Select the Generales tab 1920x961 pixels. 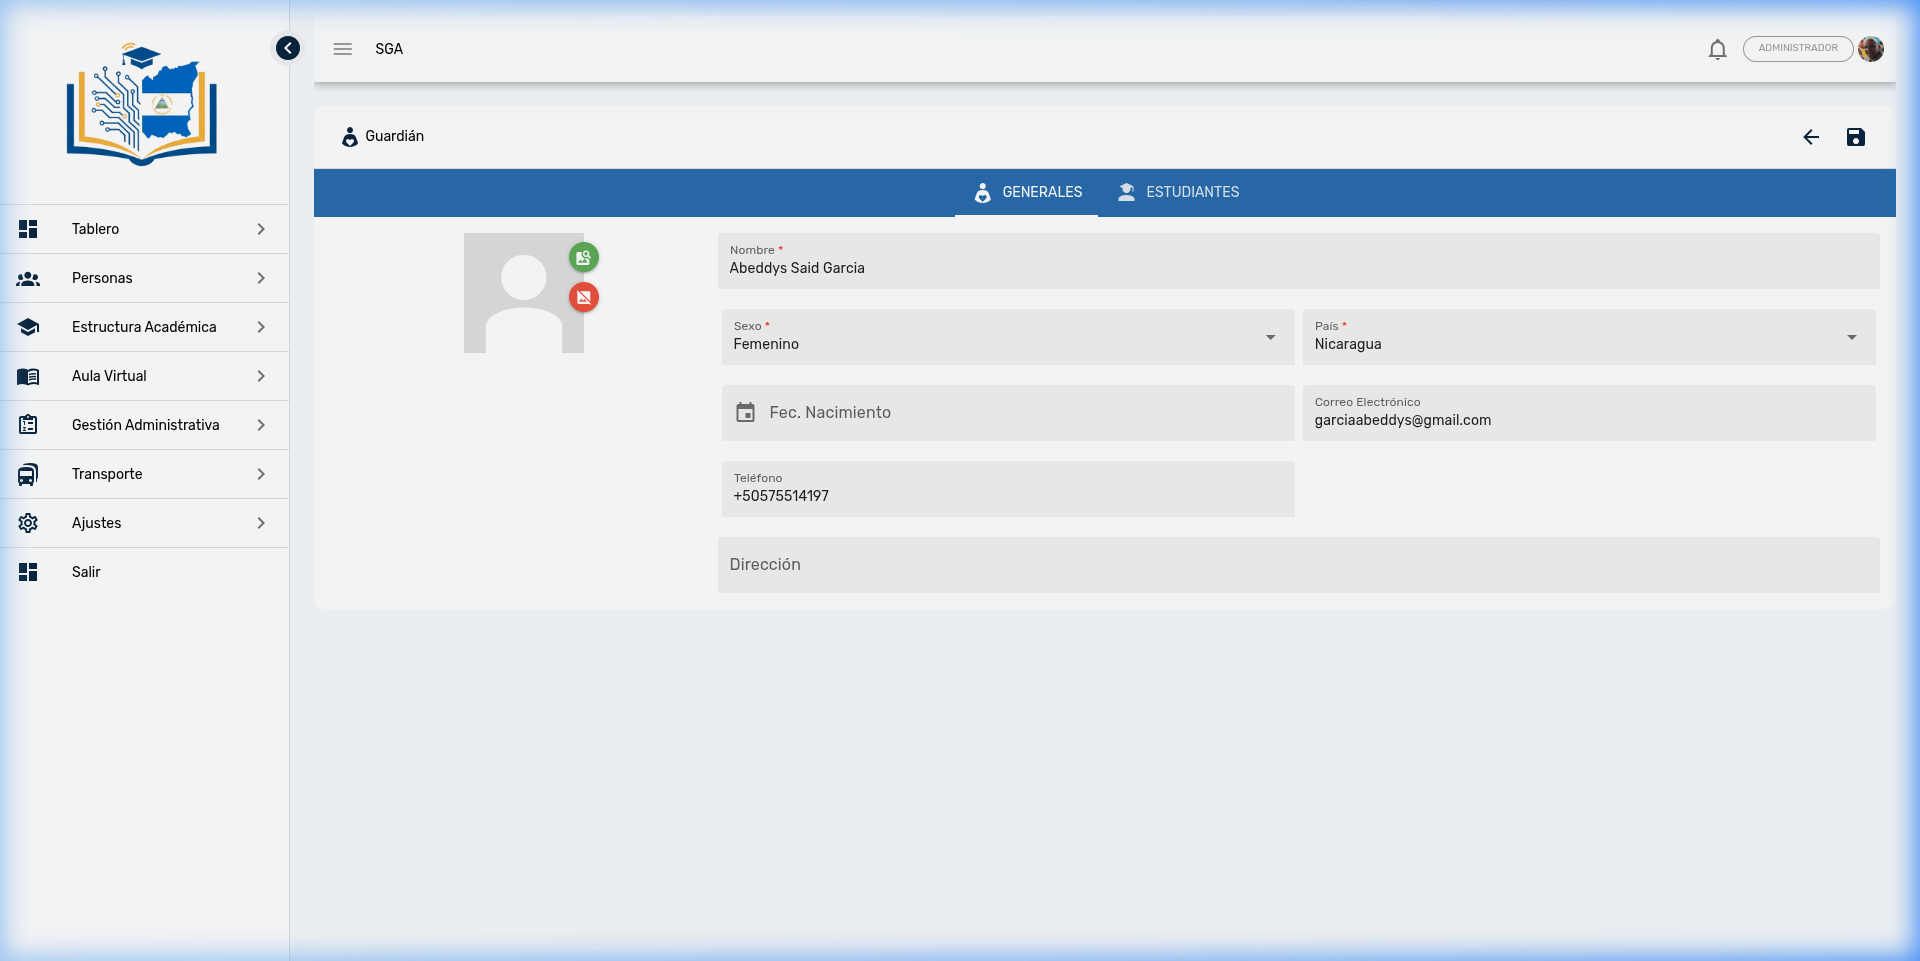coord(1027,192)
